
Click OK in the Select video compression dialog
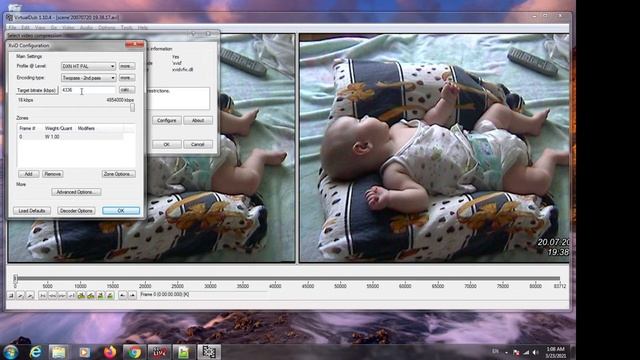167,144
